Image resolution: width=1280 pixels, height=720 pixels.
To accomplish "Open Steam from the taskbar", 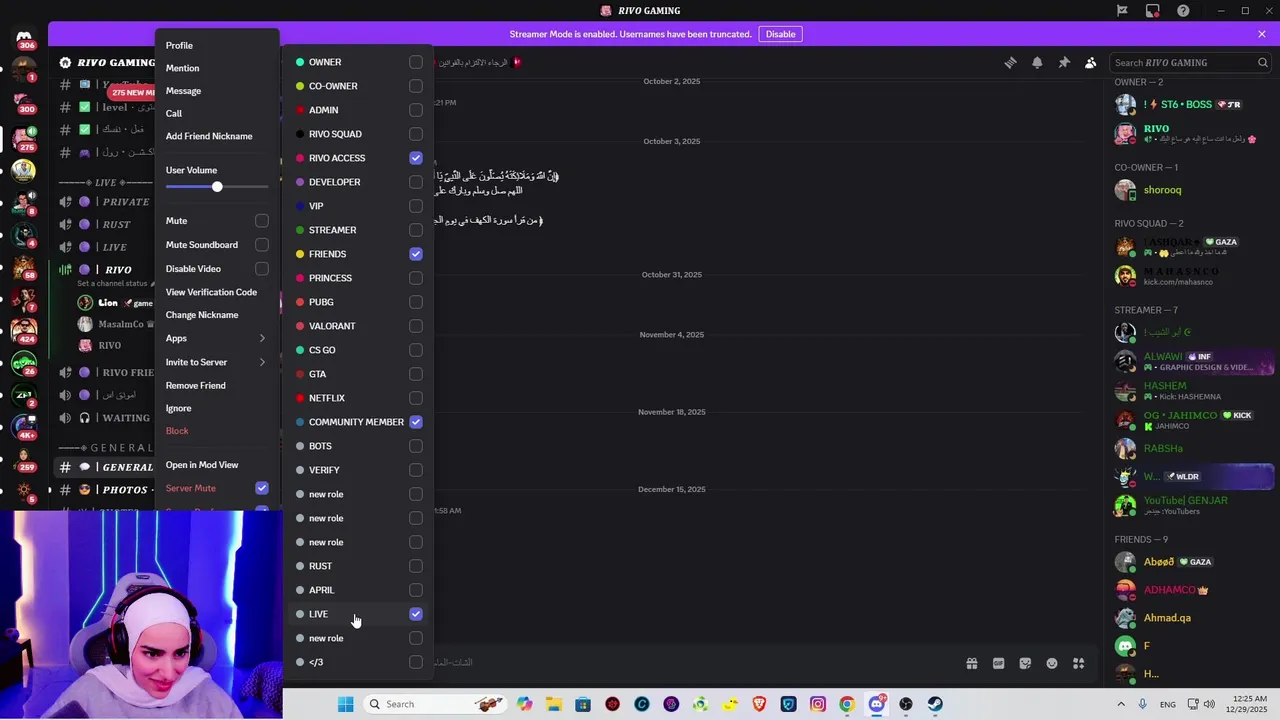I will click(935, 704).
